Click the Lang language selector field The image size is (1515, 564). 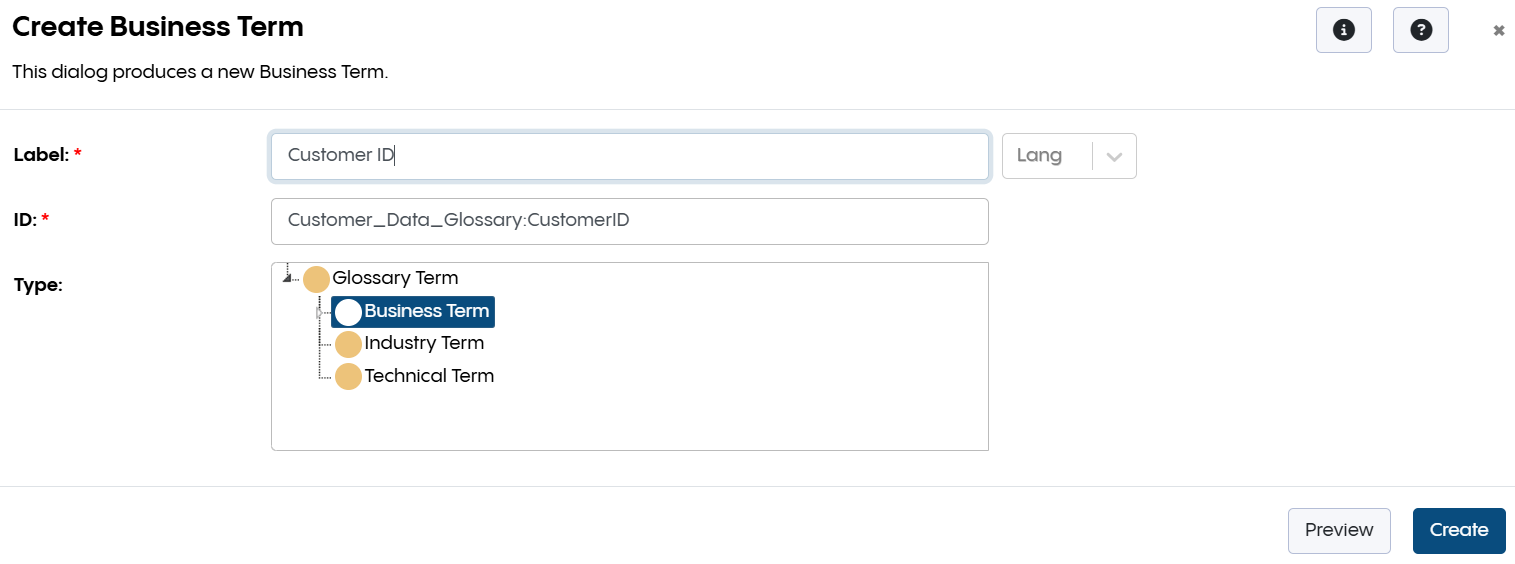(1046, 156)
